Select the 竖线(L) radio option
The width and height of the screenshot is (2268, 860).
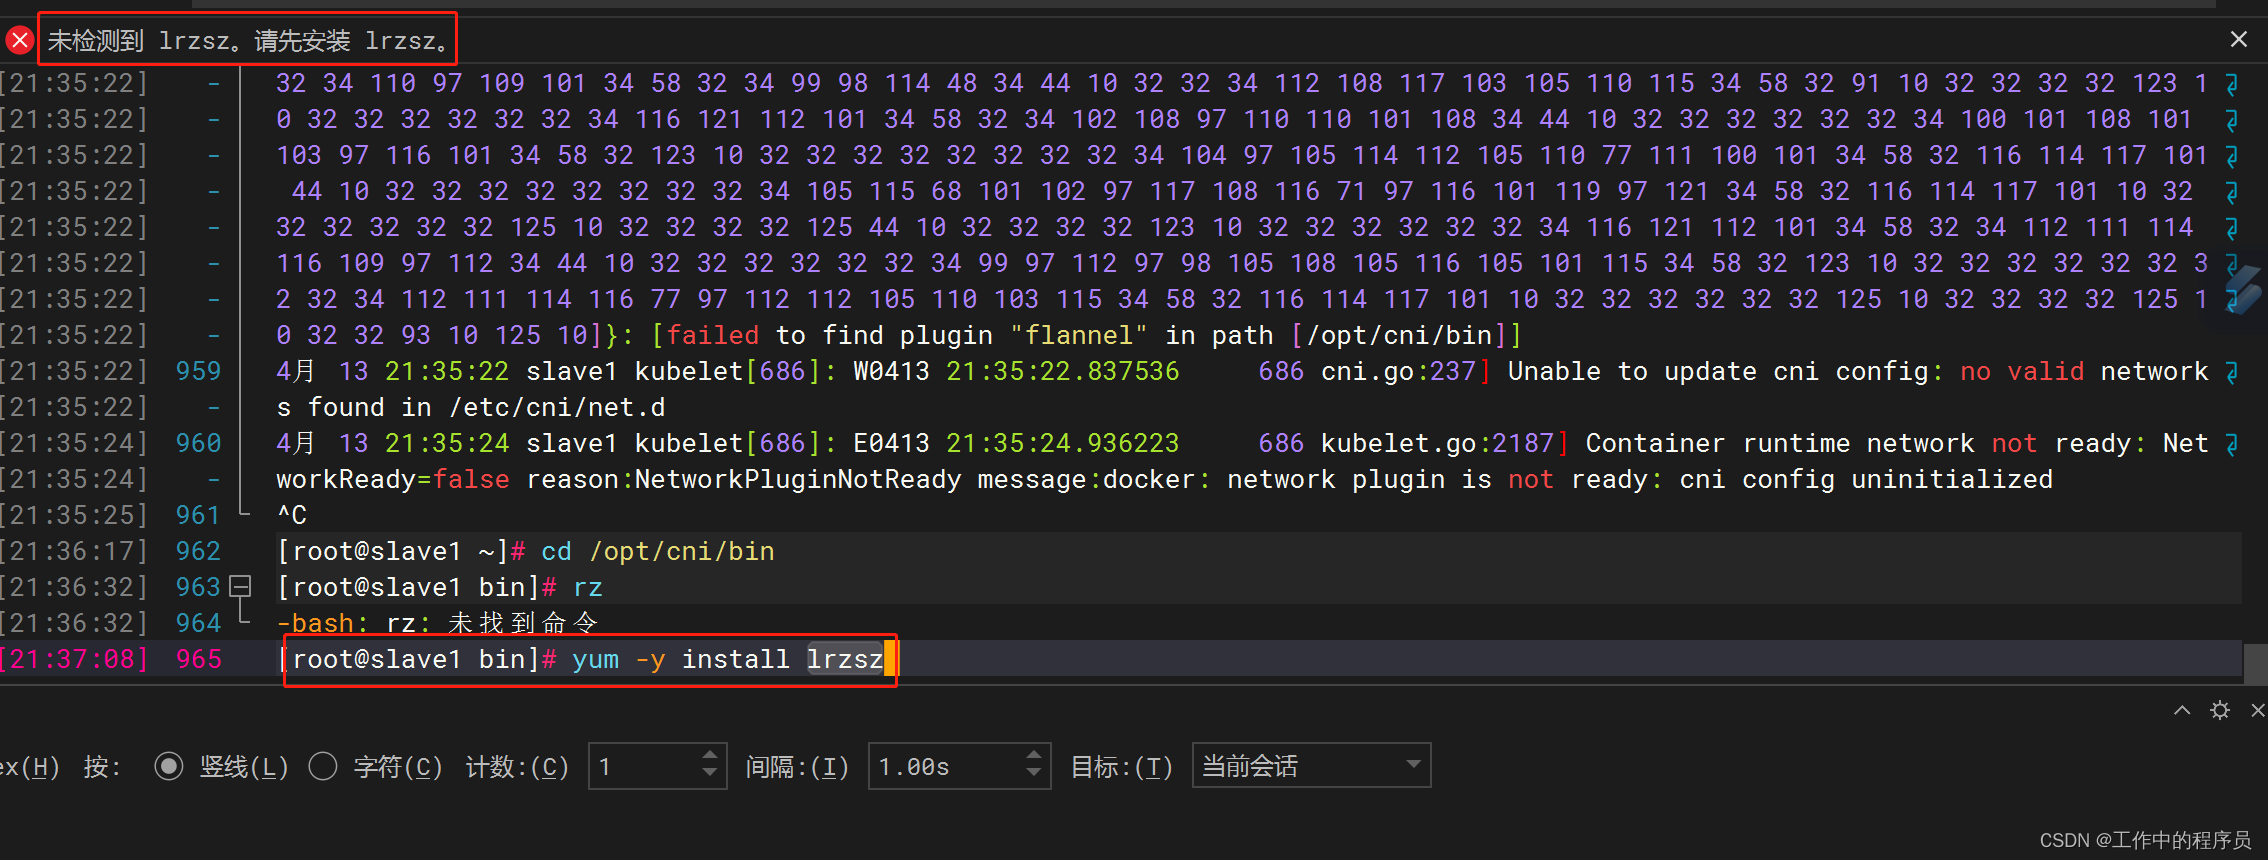pyautogui.click(x=168, y=767)
